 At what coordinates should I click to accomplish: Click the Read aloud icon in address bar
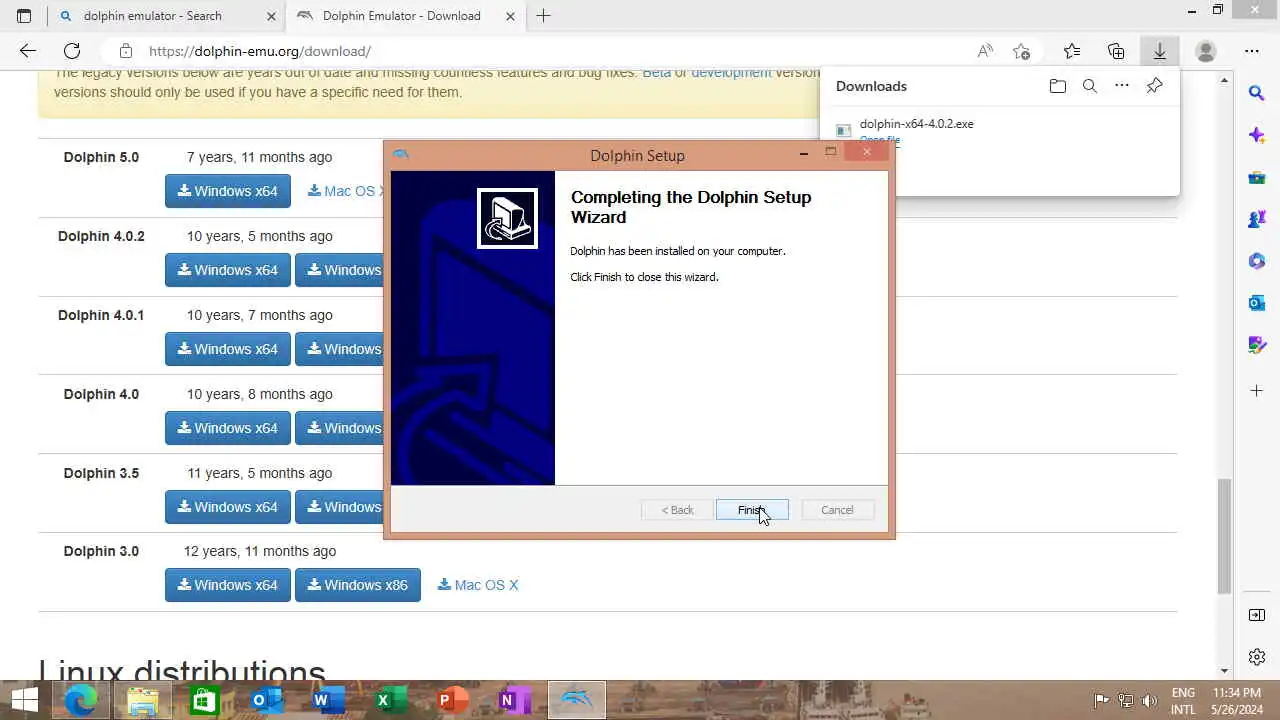(x=985, y=51)
